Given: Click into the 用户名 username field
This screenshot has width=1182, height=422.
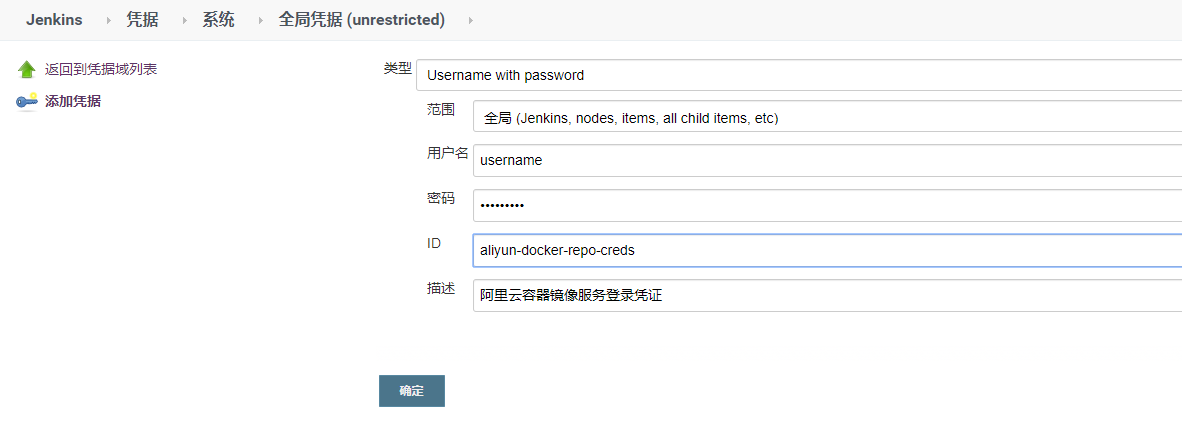Looking at the screenshot, I should (x=828, y=161).
